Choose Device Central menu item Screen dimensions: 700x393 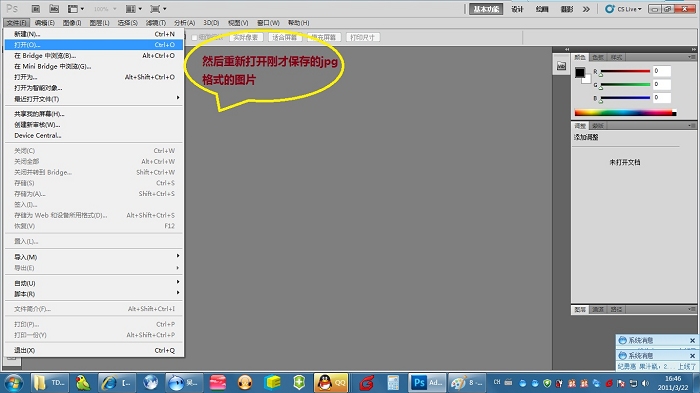pyautogui.click(x=94, y=135)
